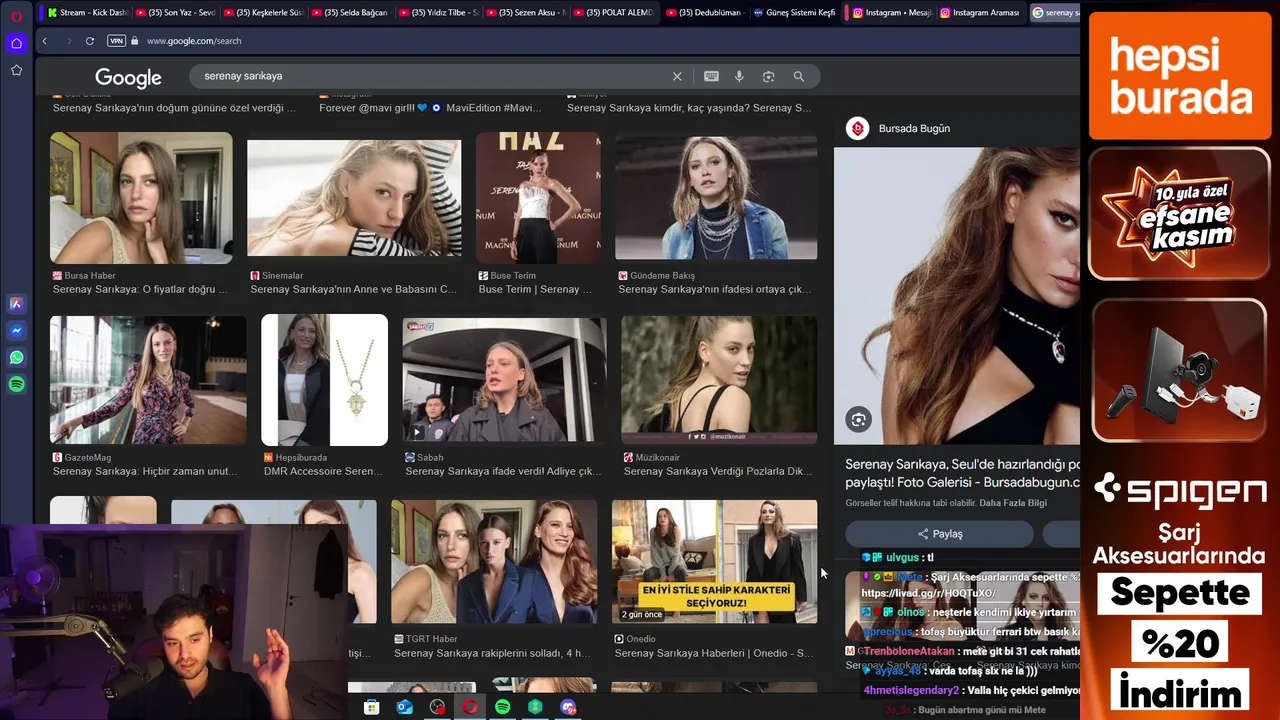Click the www.google.com/search address bar
The image size is (1280, 720).
(x=193, y=41)
